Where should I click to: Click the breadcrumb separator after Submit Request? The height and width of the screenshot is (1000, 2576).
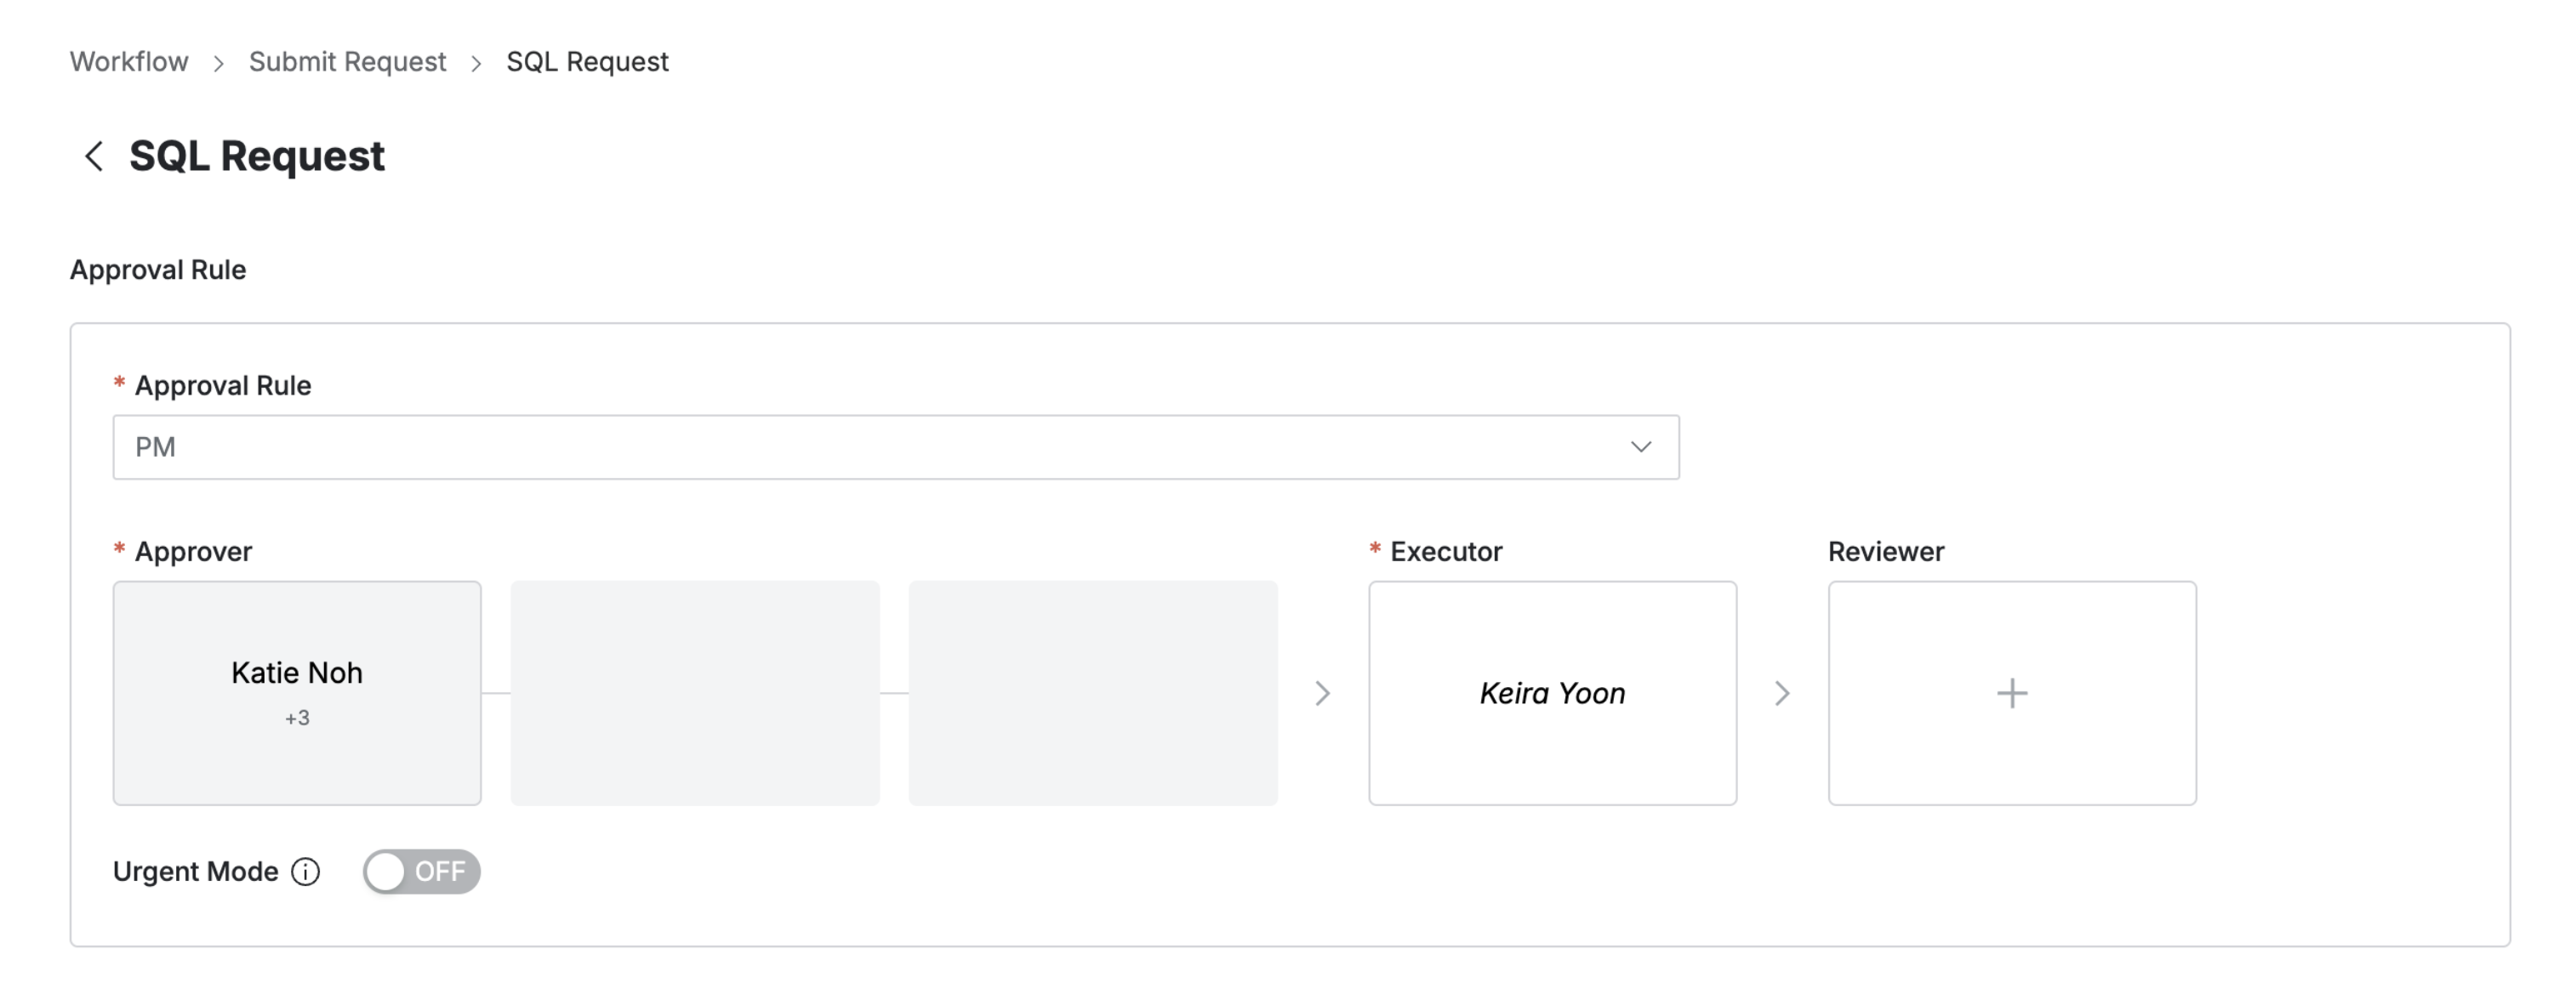tap(476, 63)
